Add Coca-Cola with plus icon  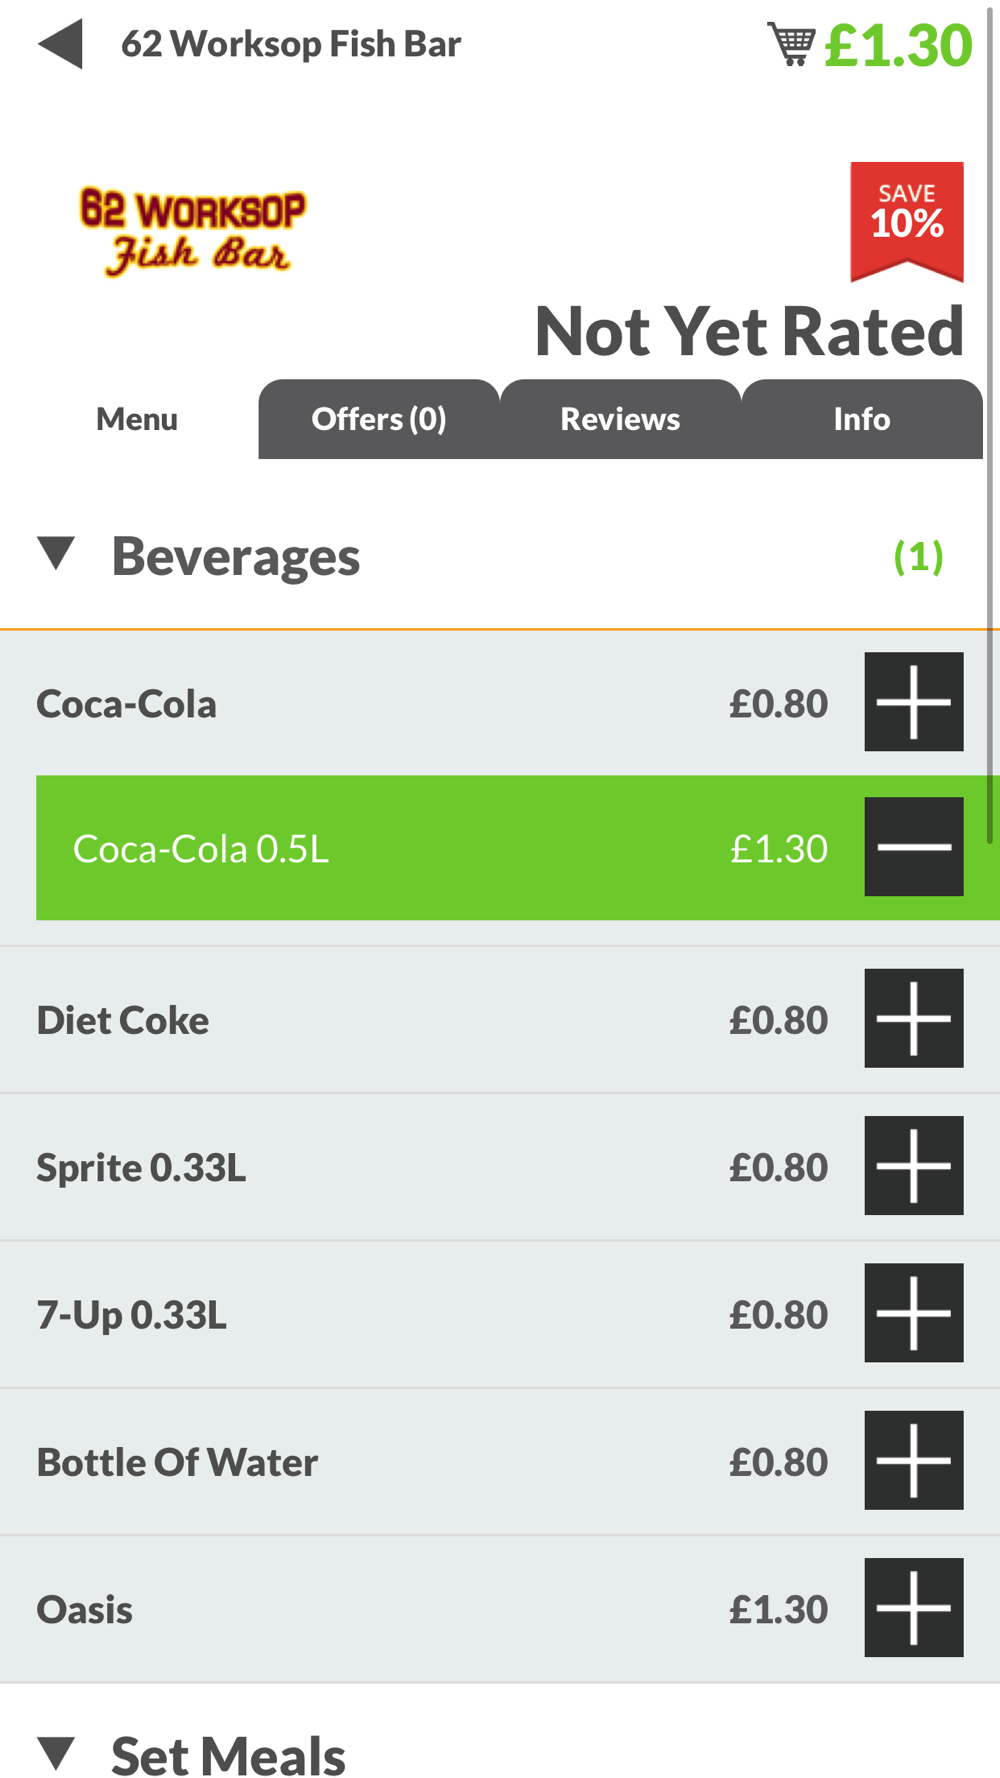(914, 702)
